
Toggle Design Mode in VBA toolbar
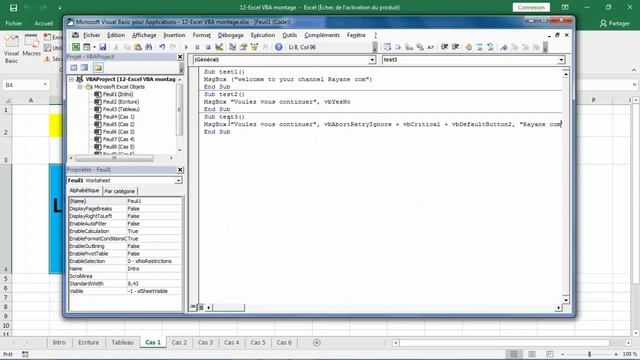tap(219, 47)
